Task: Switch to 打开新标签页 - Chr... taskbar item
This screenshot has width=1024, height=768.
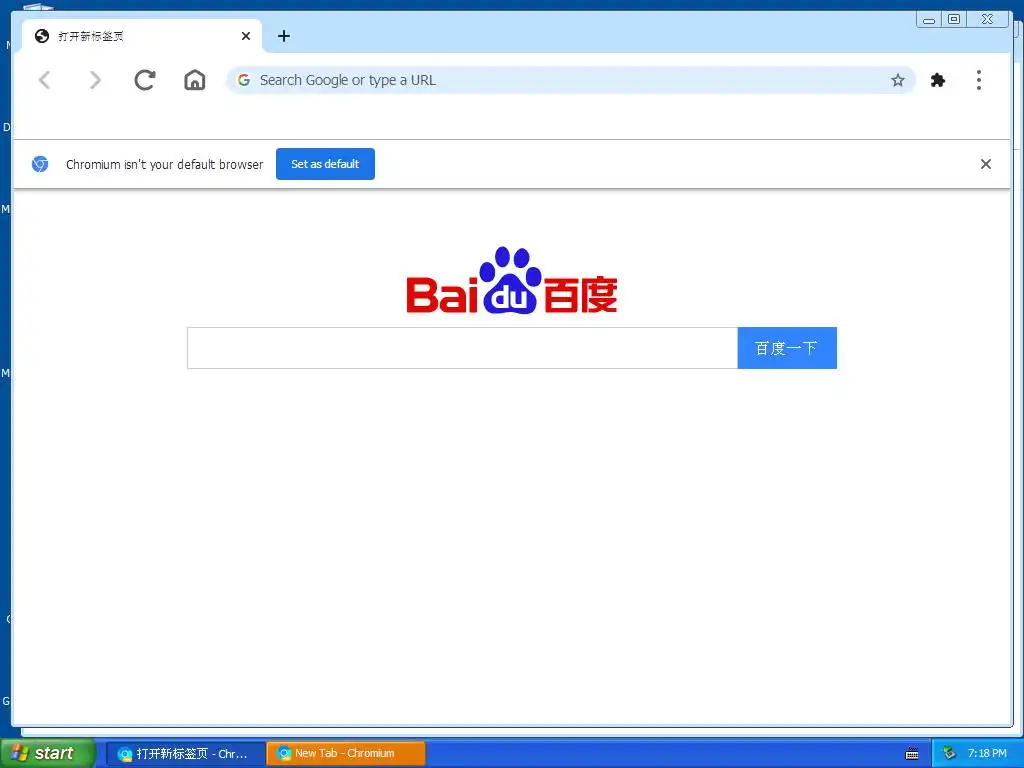Action: pos(185,754)
